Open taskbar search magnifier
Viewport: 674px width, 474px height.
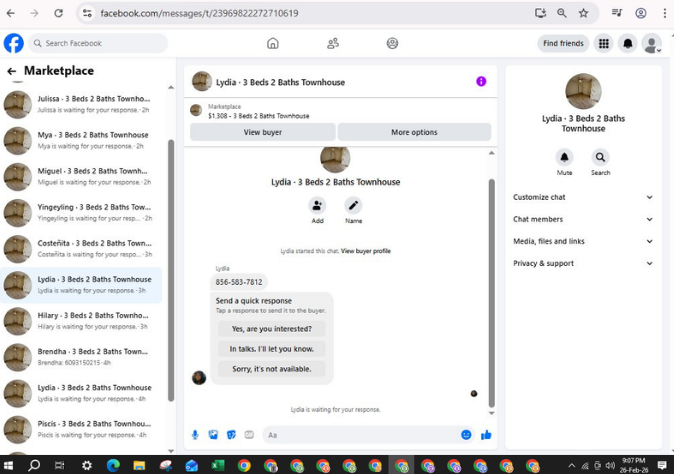(x=34, y=465)
